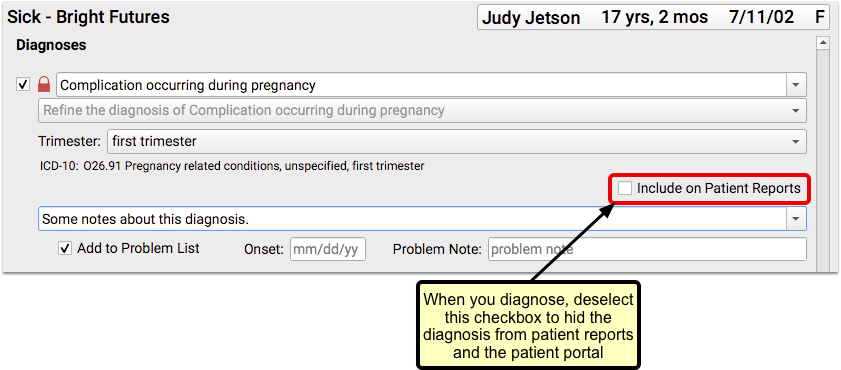Click the first trimester selection box
Viewport: 841px width, 370px height.
[x=457, y=142]
